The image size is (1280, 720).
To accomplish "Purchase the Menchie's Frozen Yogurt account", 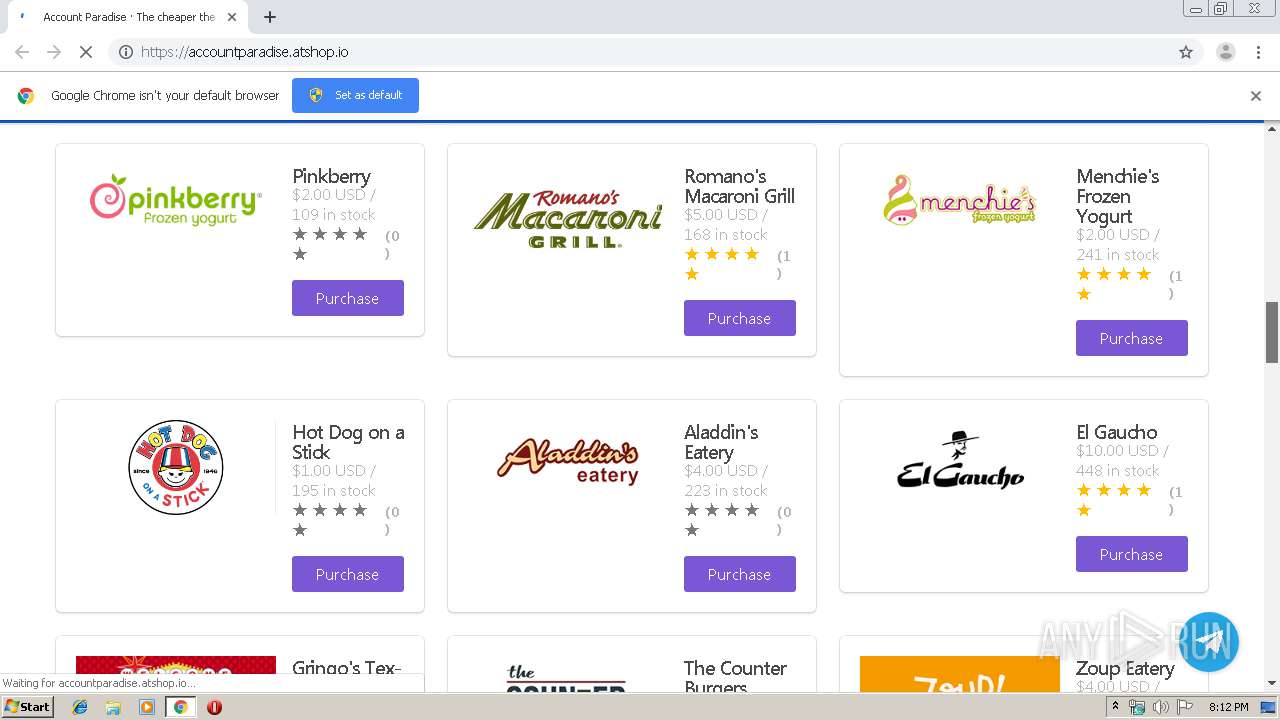I will (x=1132, y=338).
